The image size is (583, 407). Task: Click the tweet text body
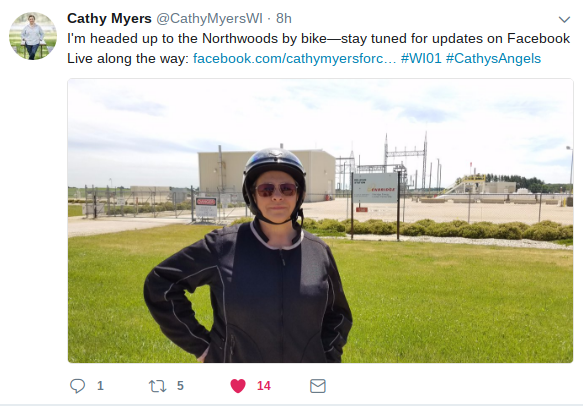pos(318,48)
